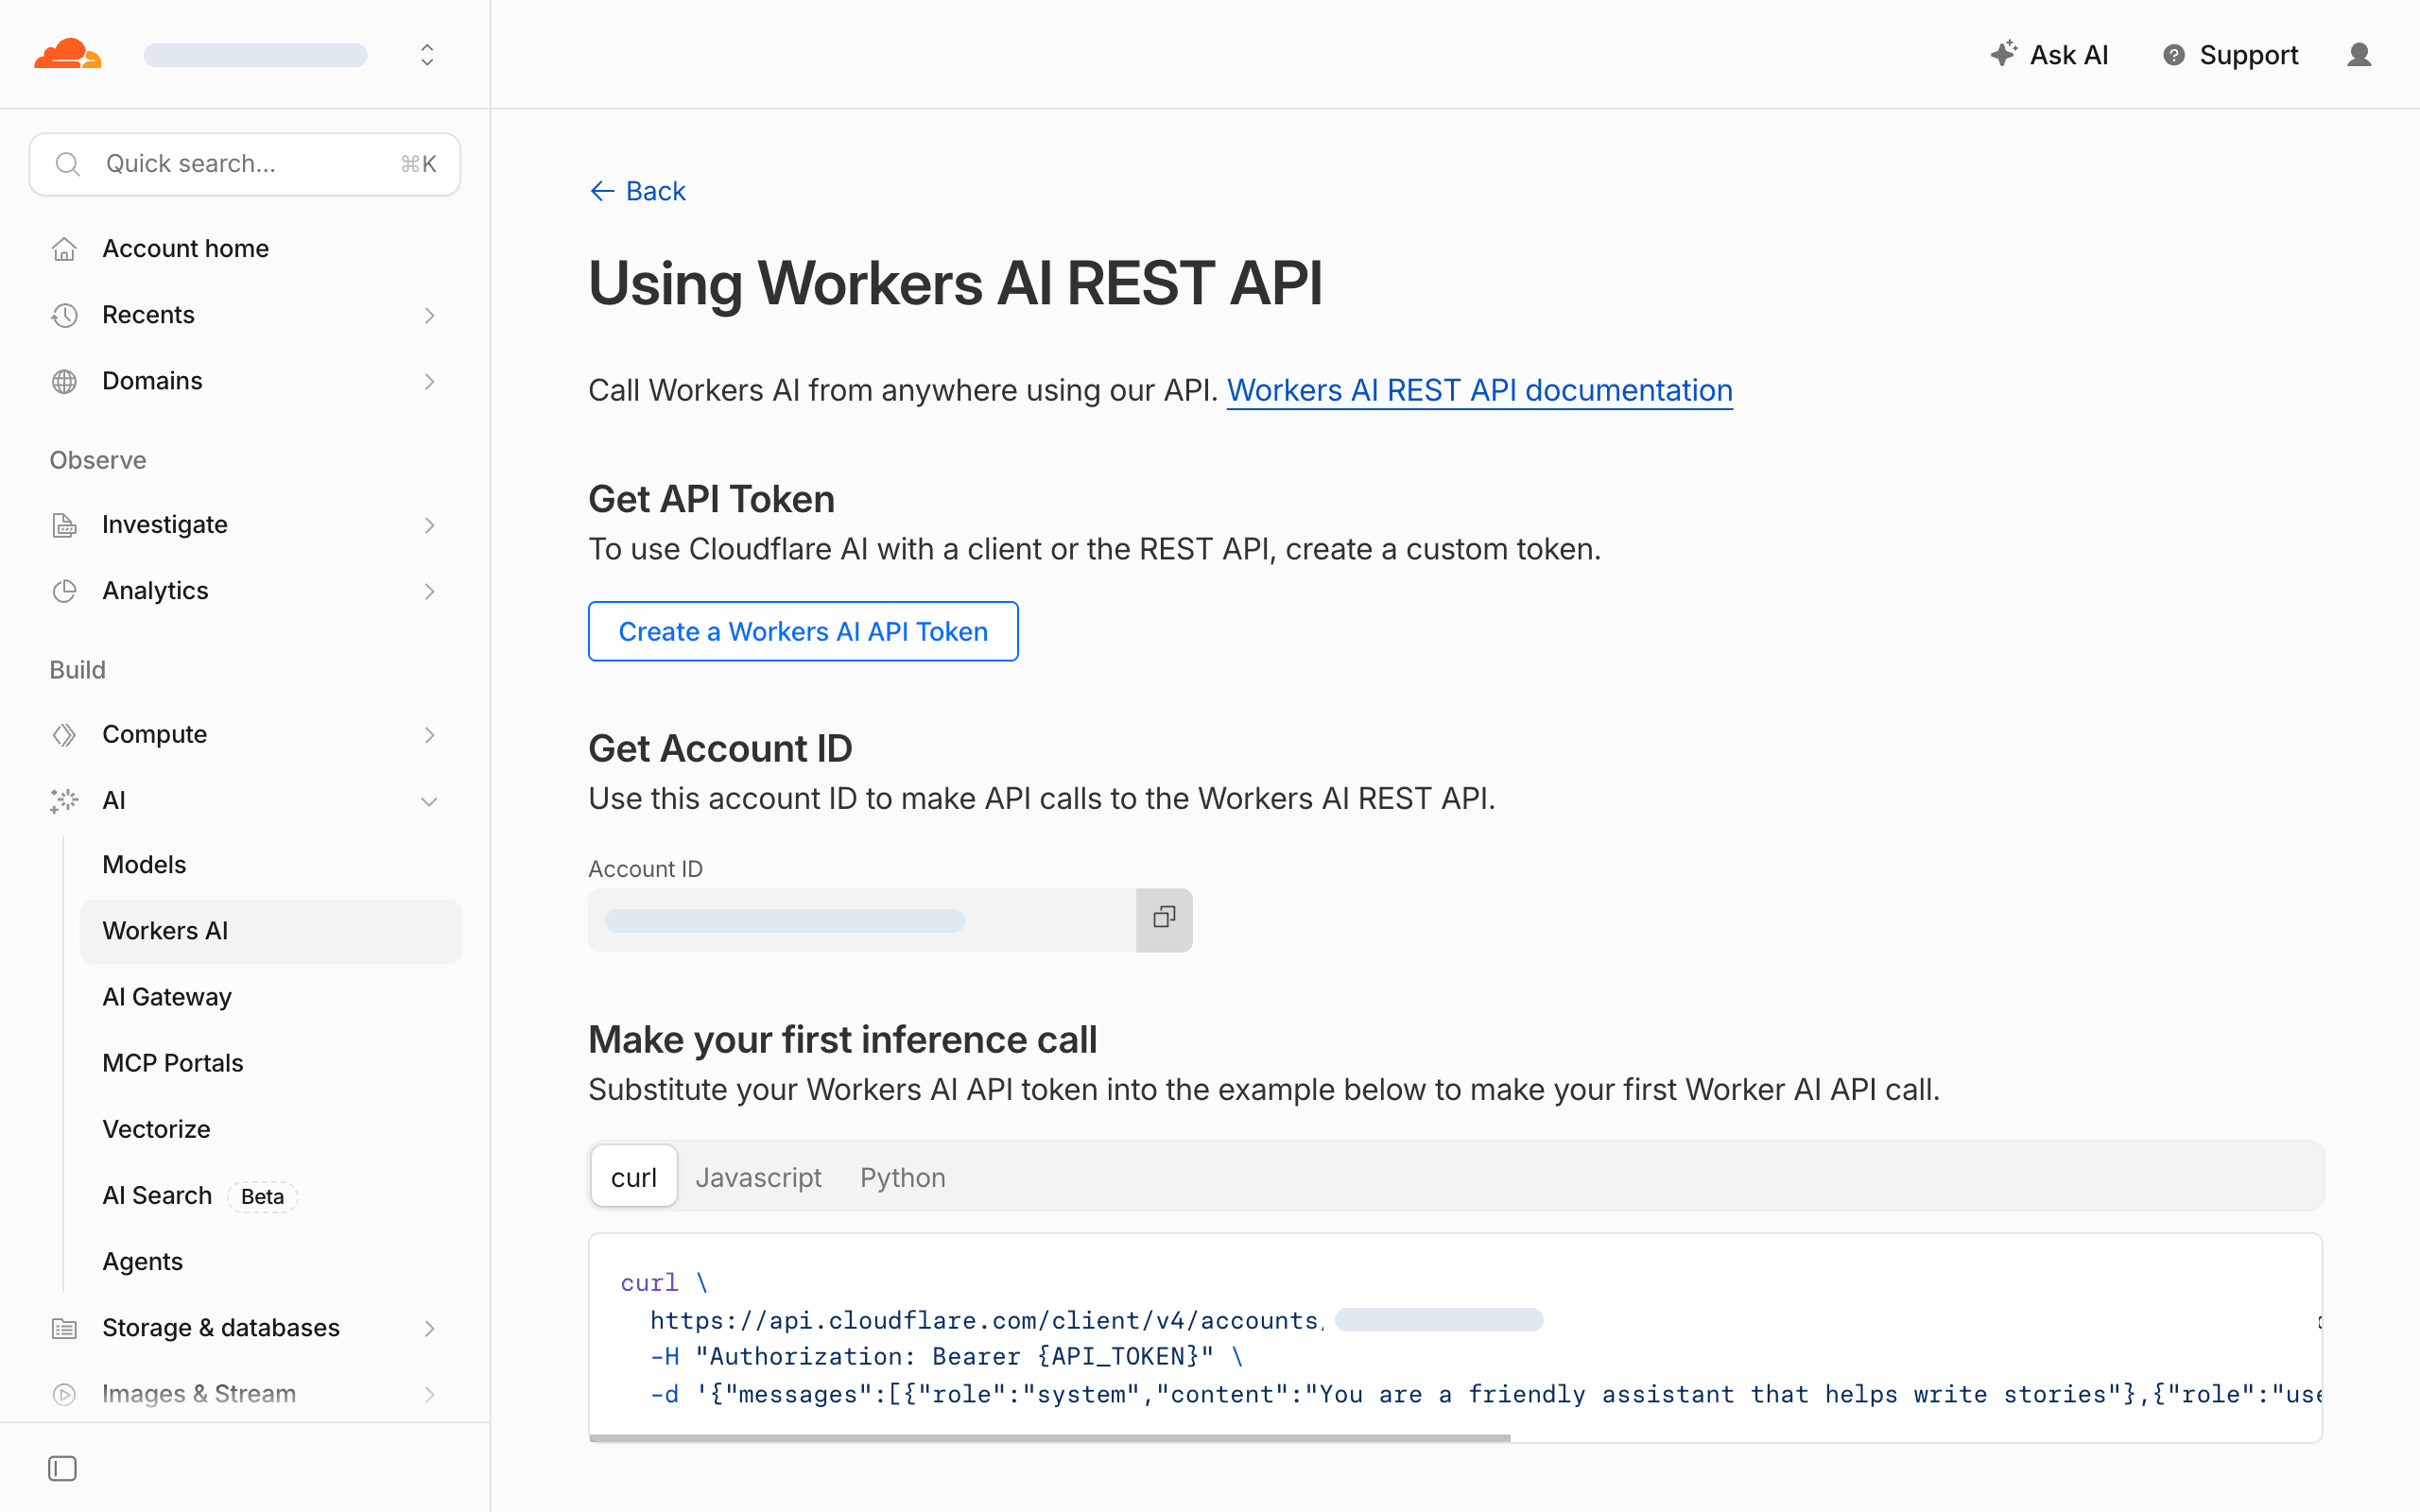Click the Cloudflare logo
Screen dimensions: 2420x1512
click(x=67, y=54)
